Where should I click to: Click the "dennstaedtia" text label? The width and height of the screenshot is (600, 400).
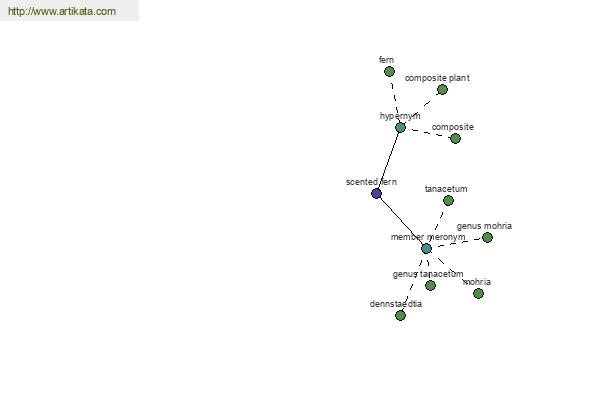pyautogui.click(x=396, y=304)
